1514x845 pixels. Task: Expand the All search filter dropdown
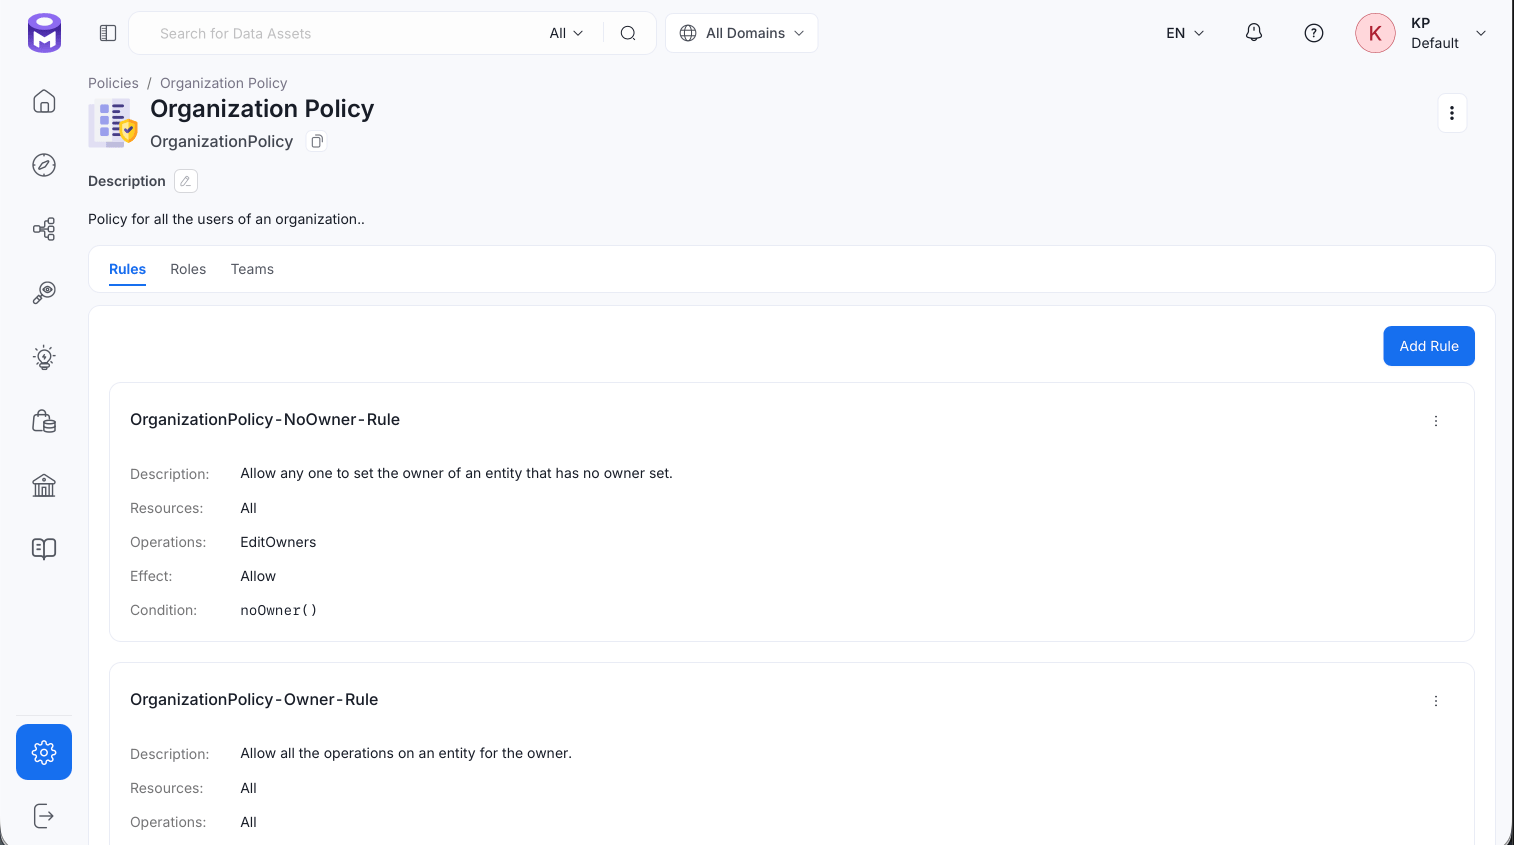566,33
